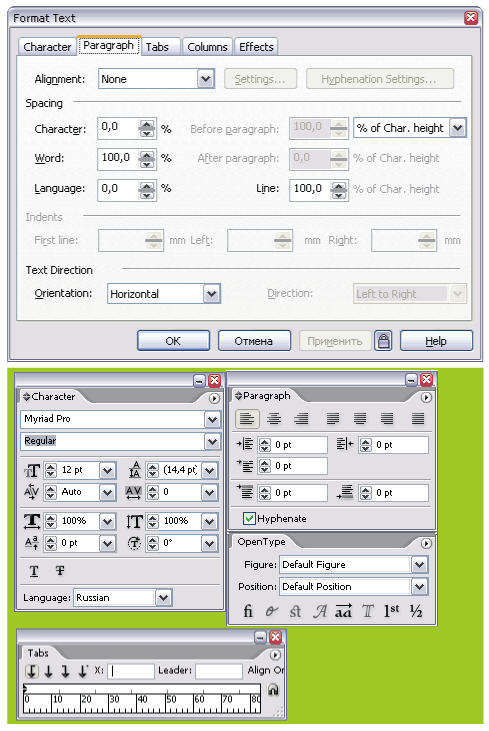Switch to the Character tab
Image resolution: width=489 pixels, height=731 pixels.
(47, 47)
